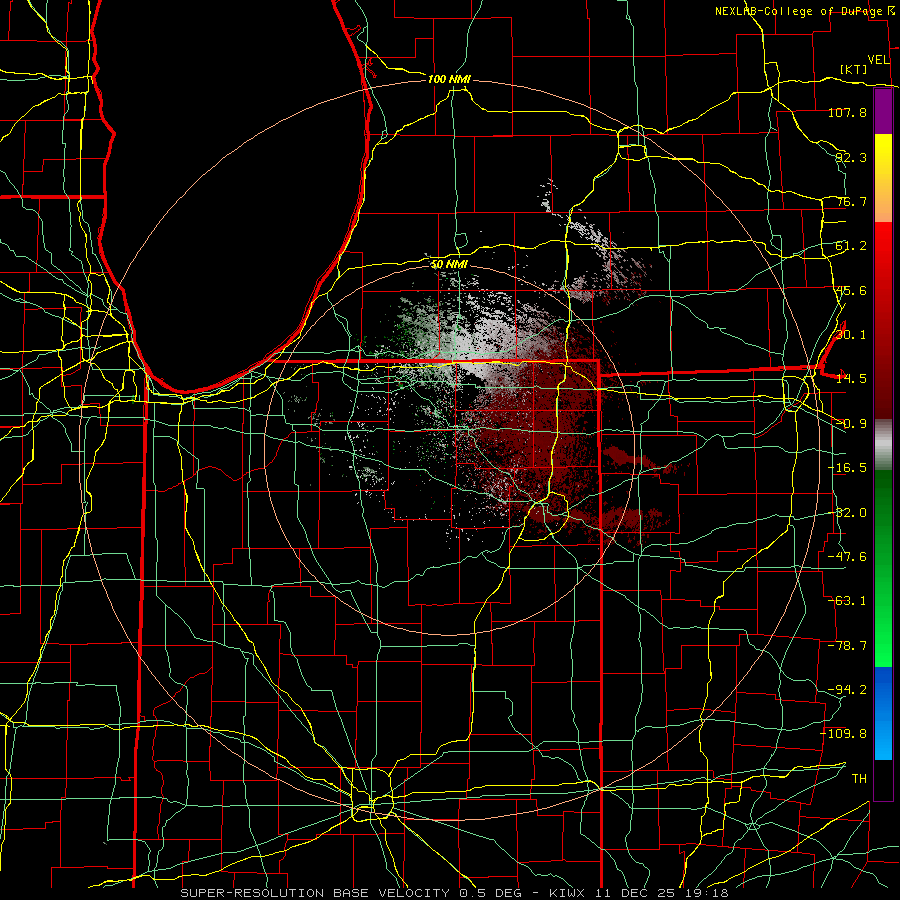Click the 50 NMI range ring label
The height and width of the screenshot is (900, 900).
(449, 264)
